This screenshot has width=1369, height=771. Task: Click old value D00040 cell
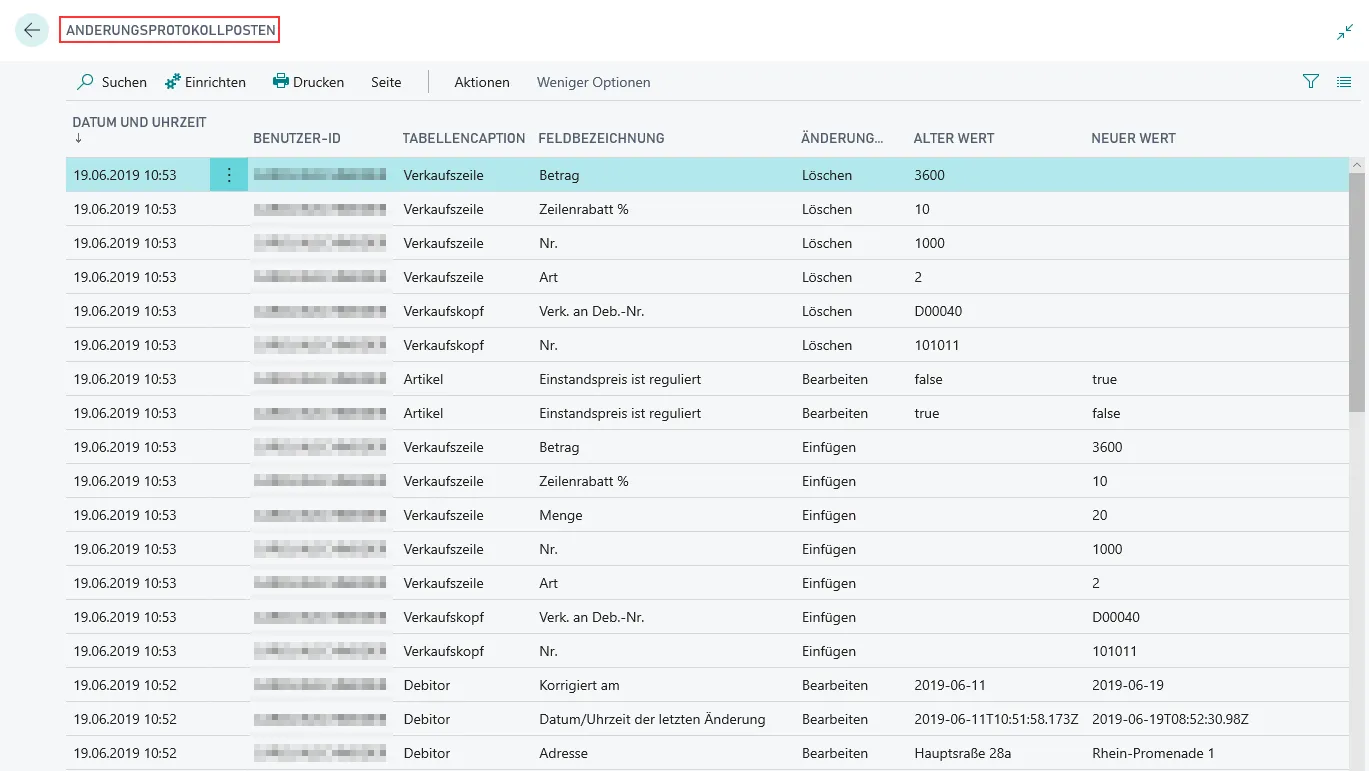pyautogui.click(x=938, y=311)
